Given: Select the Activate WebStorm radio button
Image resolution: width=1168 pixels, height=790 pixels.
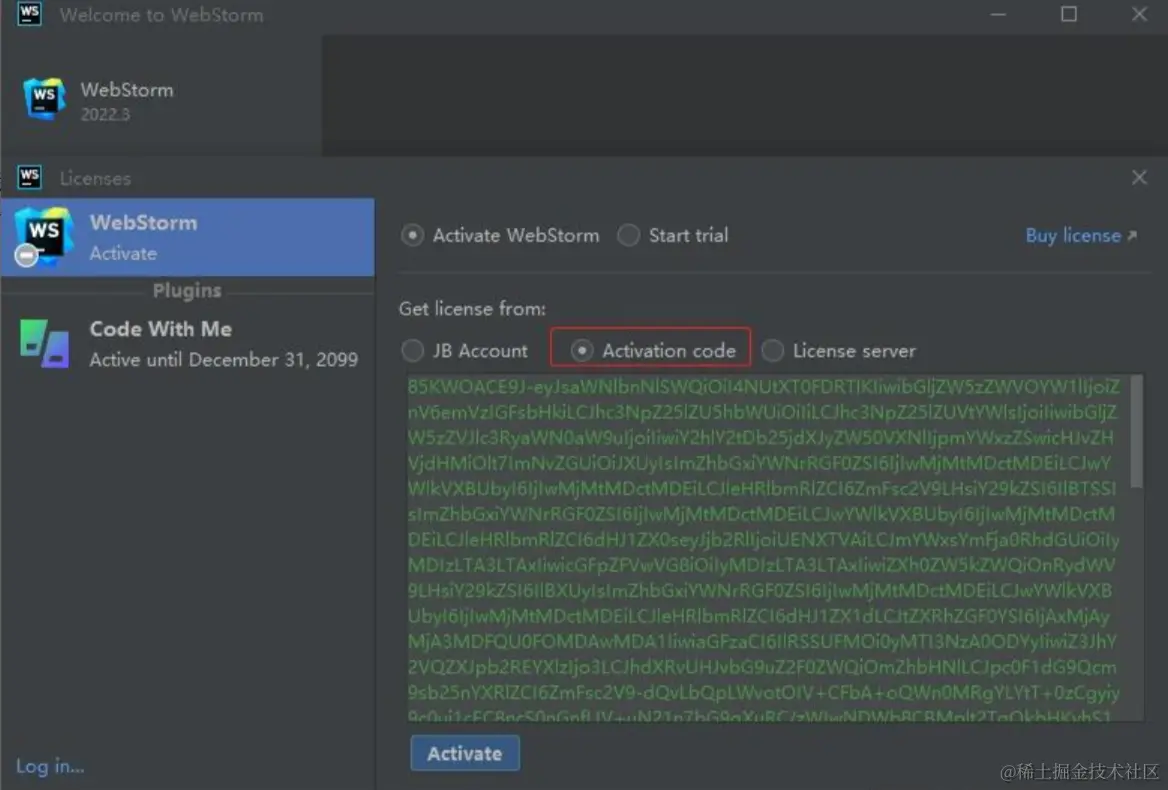Looking at the screenshot, I should click(x=412, y=235).
